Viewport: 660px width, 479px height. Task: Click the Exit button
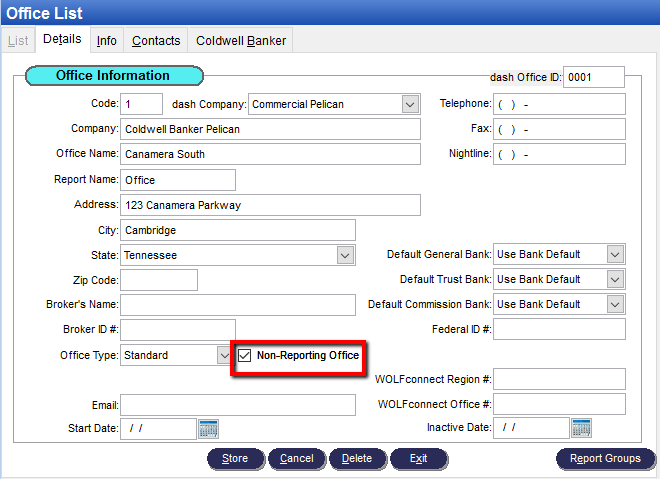418,459
